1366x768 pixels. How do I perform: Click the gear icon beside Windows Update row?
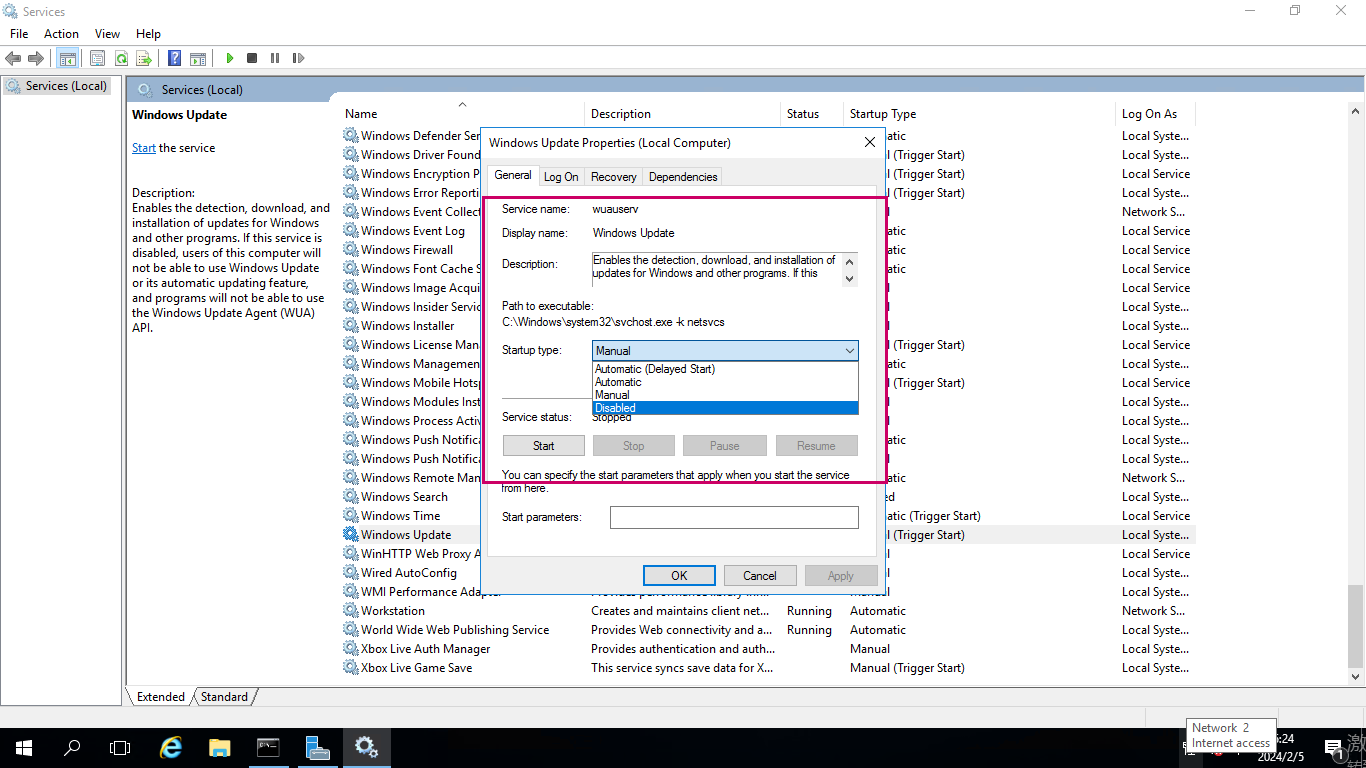tap(351, 534)
